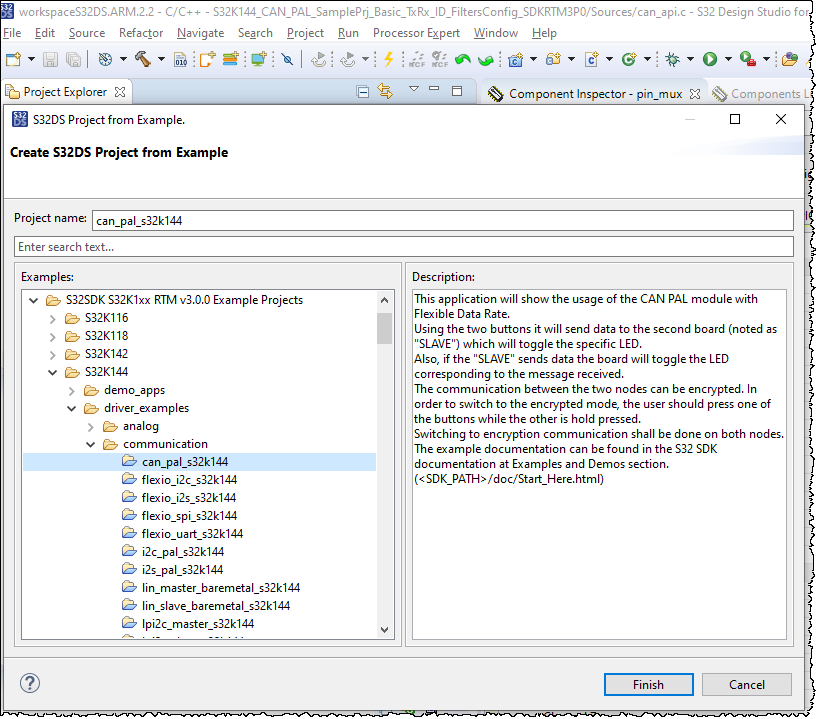The image size is (816, 719).
Task: Click Examples list scroll down arrow
Action: [x=385, y=630]
